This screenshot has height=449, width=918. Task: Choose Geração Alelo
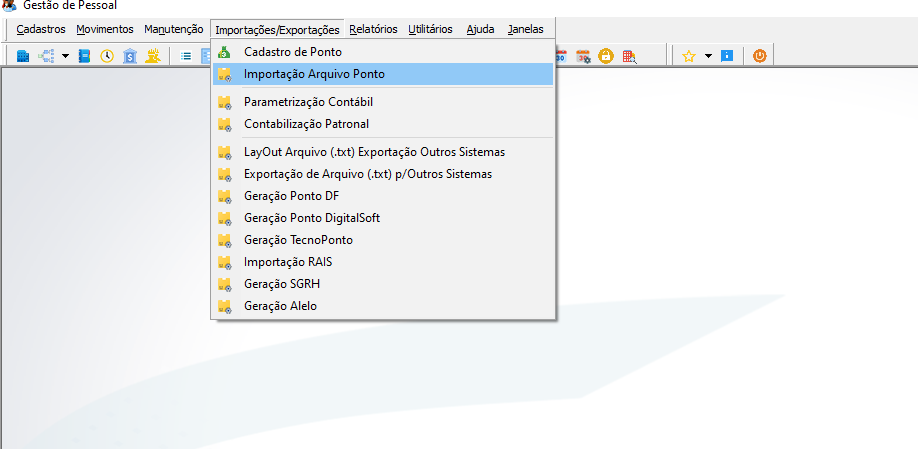click(383, 306)
